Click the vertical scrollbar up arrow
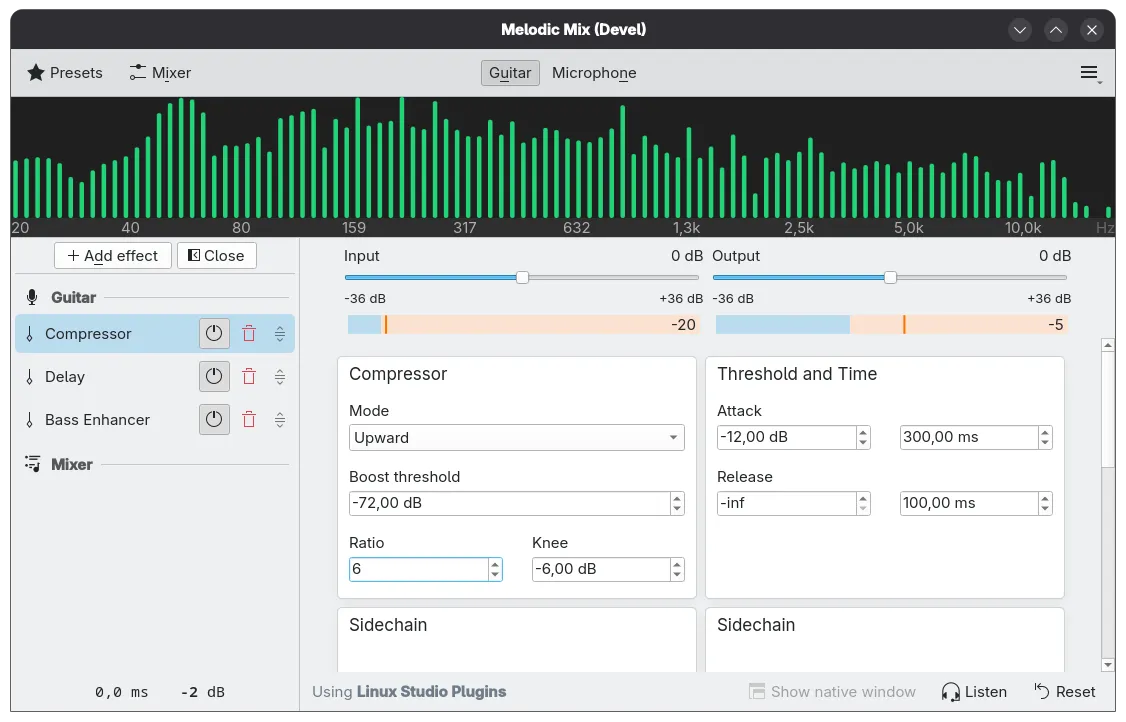This screenshot has width=1126, height=722. [1108, 346]
